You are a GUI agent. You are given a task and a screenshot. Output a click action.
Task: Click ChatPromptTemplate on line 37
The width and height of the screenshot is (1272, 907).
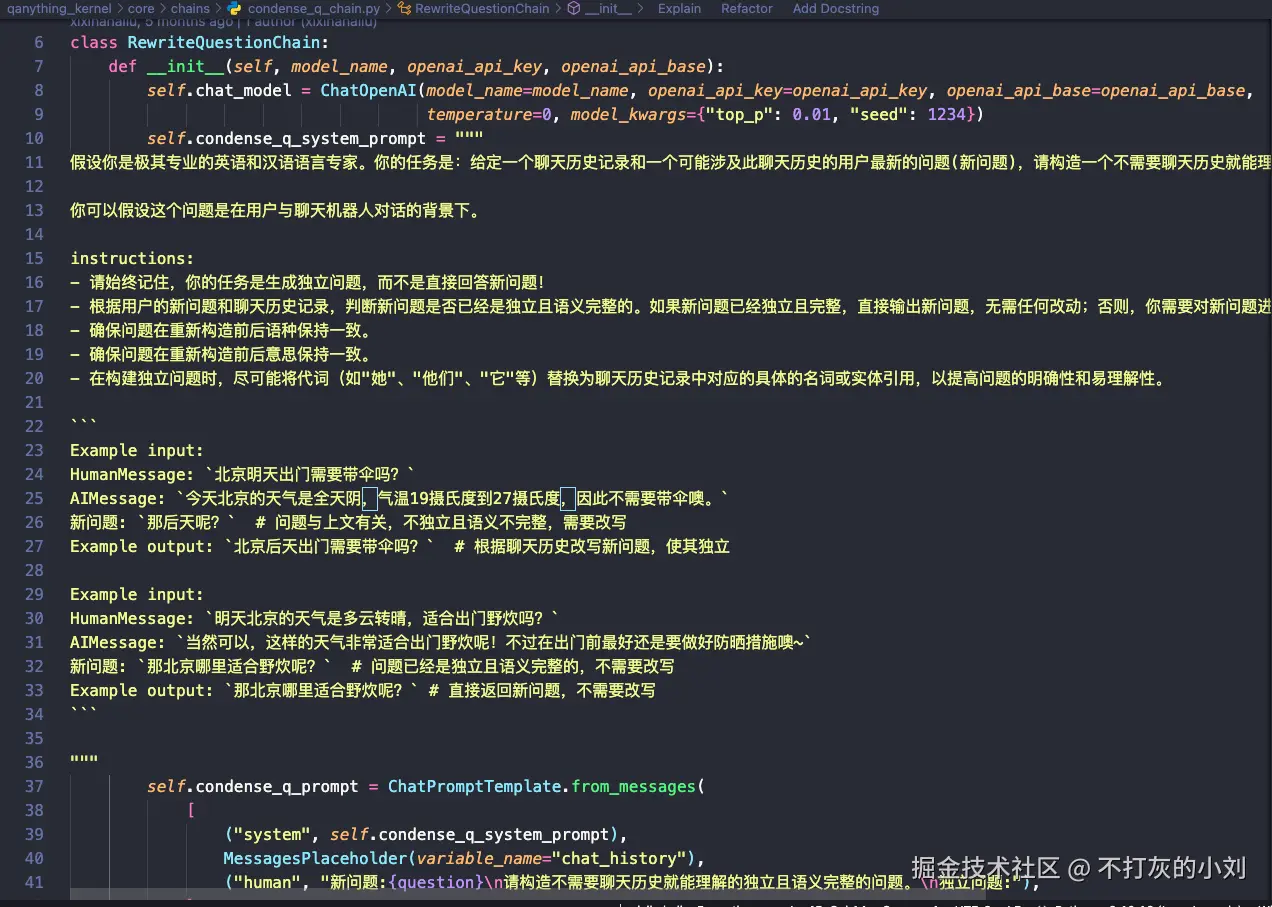click(x=475, y=787)
